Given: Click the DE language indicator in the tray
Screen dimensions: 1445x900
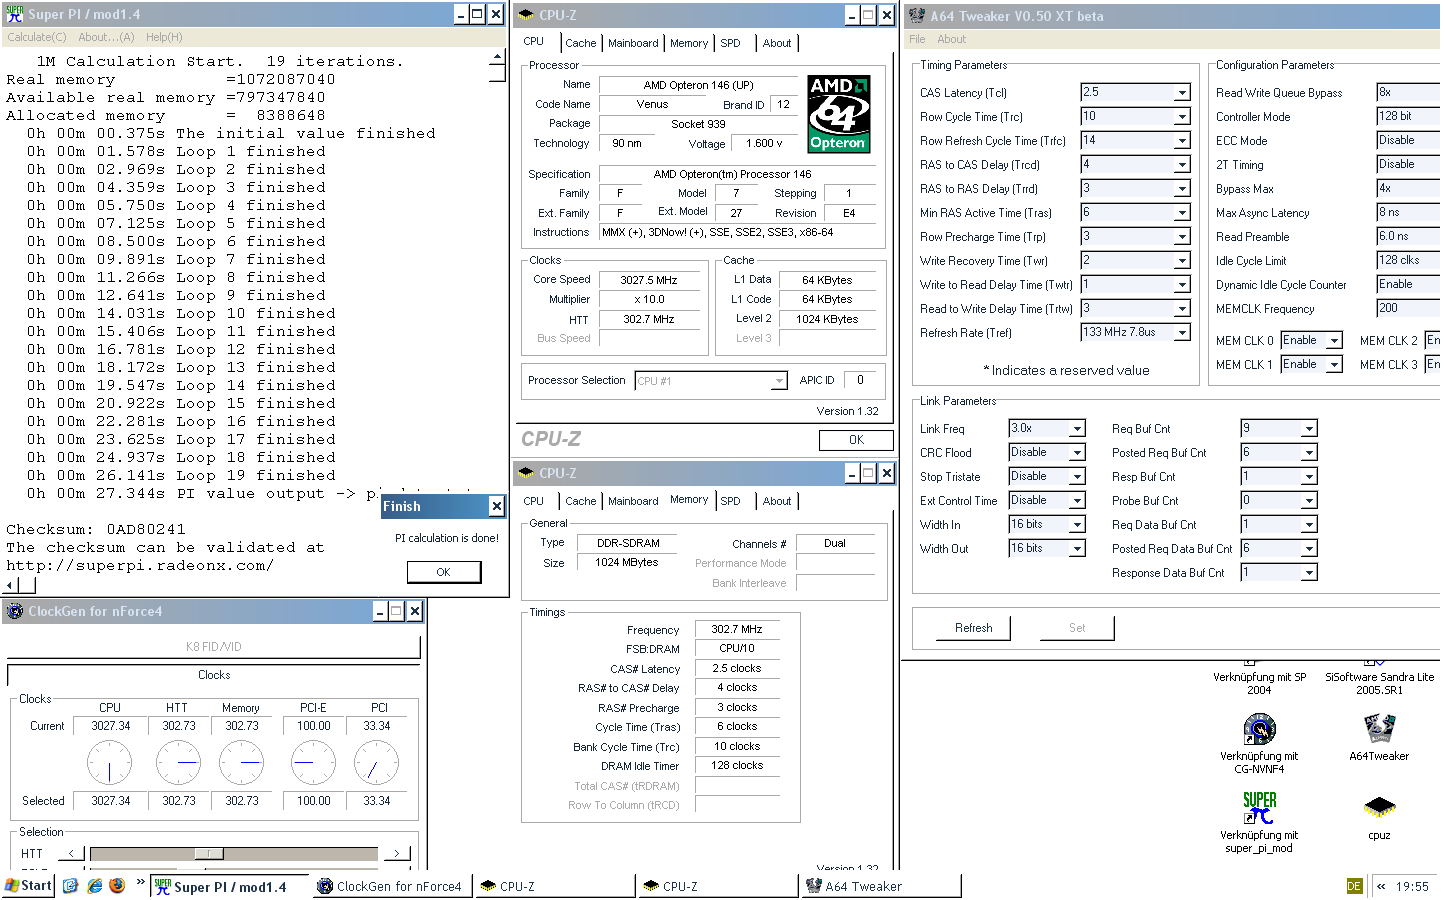Looking at the screenshot, I should [1354, 886].
